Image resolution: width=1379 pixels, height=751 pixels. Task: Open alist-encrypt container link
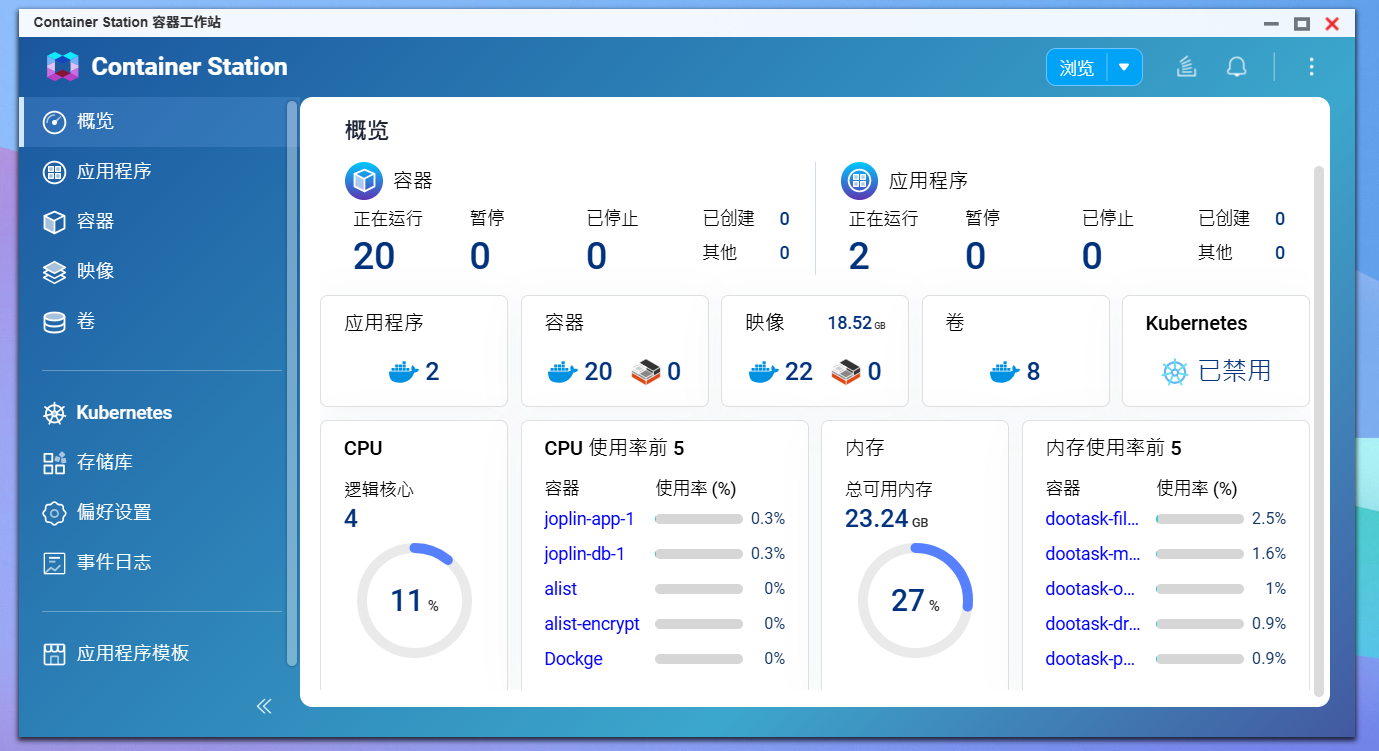click(592, 624)
